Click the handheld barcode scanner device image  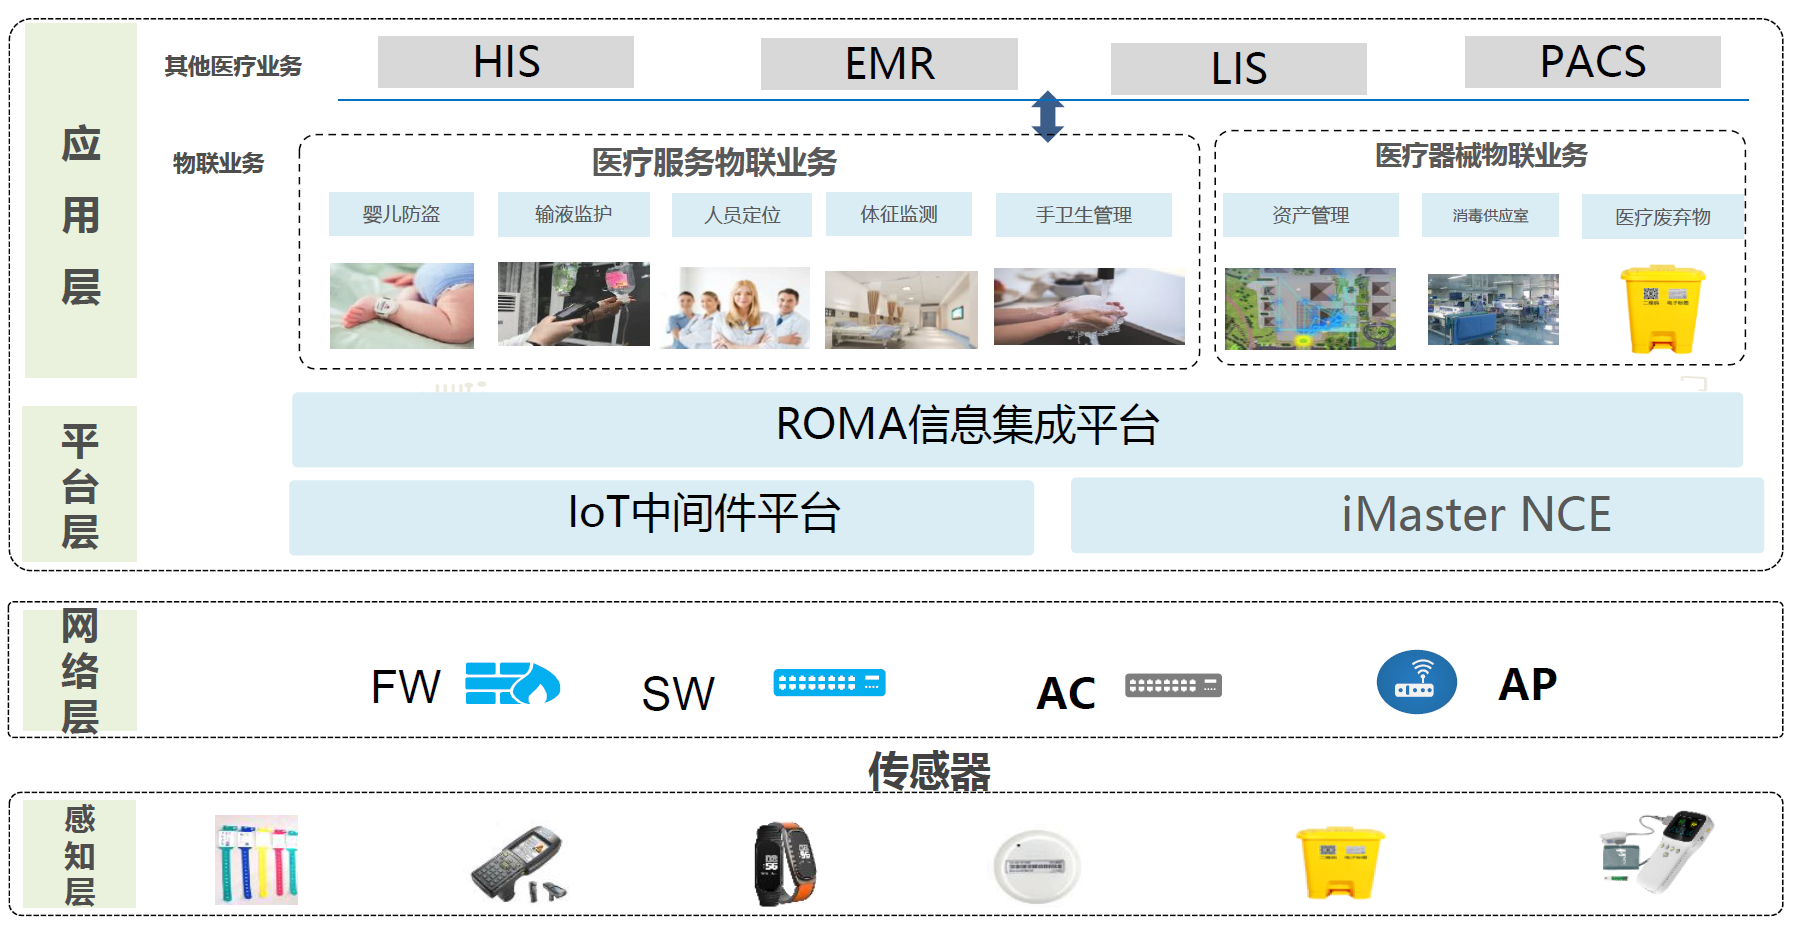click(519, 863)
